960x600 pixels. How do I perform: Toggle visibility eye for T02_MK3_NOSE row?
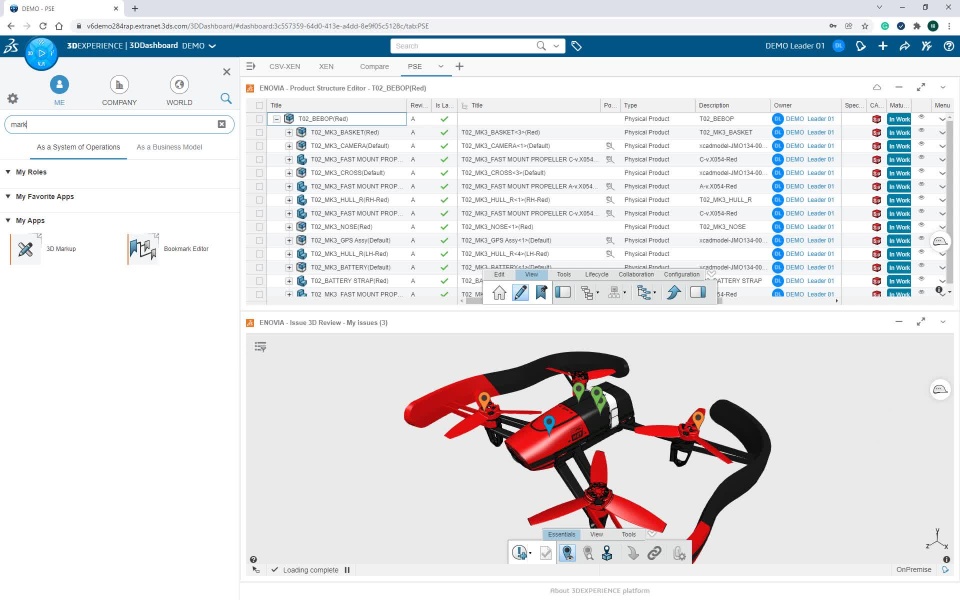tap(921, 225)
